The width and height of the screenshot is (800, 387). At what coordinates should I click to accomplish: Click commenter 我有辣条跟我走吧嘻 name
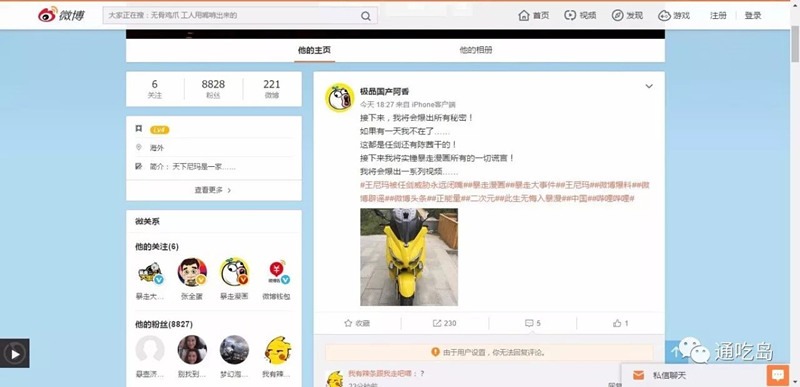click(x=381, y=374)
